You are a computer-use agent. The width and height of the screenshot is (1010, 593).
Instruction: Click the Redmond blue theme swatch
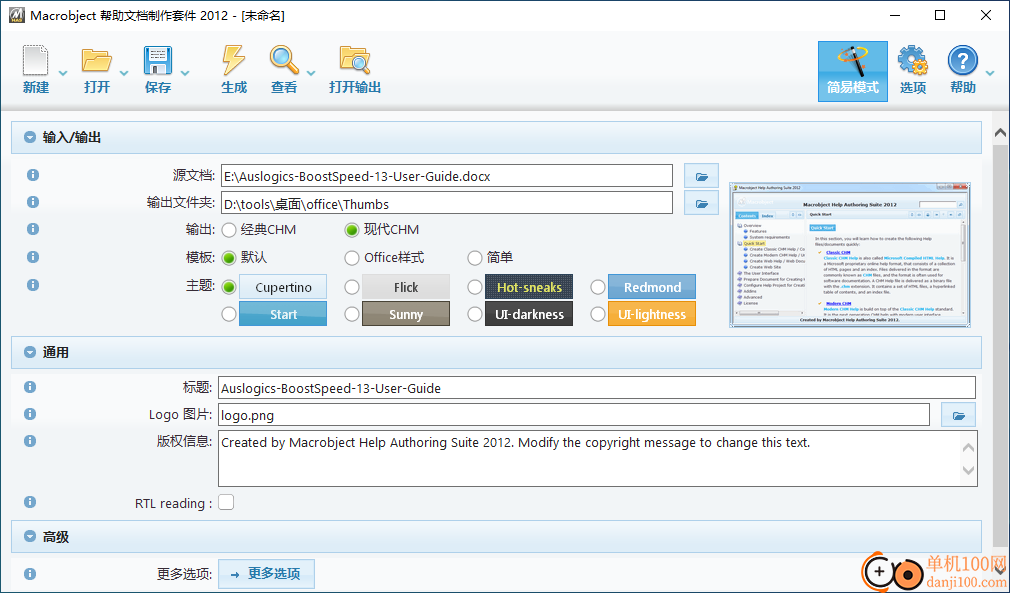coord(652,287)
